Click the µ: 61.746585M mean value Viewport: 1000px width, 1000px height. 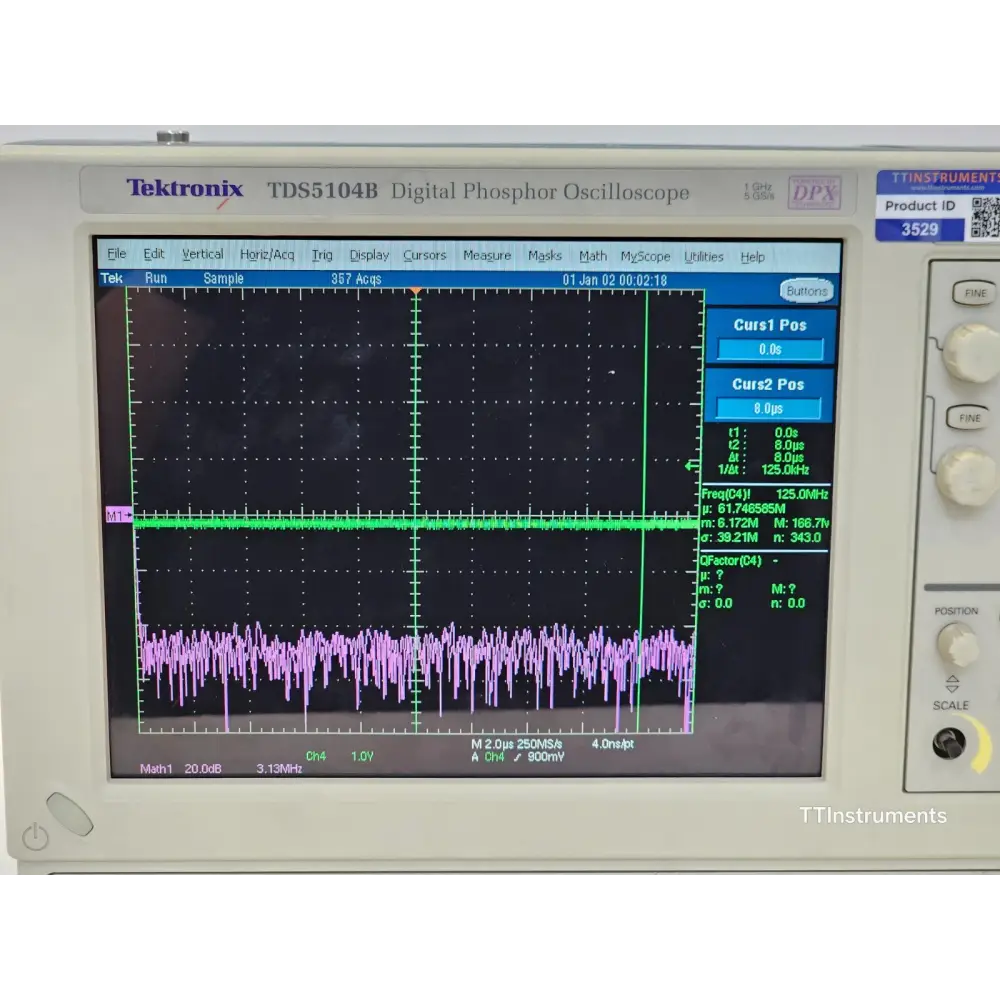point(744,509)
